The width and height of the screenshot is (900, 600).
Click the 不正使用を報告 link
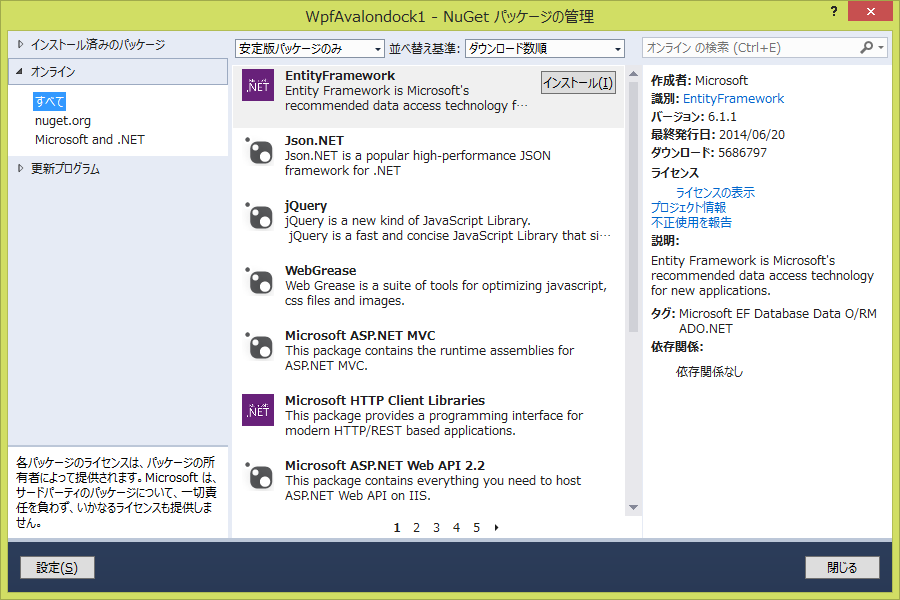[691, 222]
